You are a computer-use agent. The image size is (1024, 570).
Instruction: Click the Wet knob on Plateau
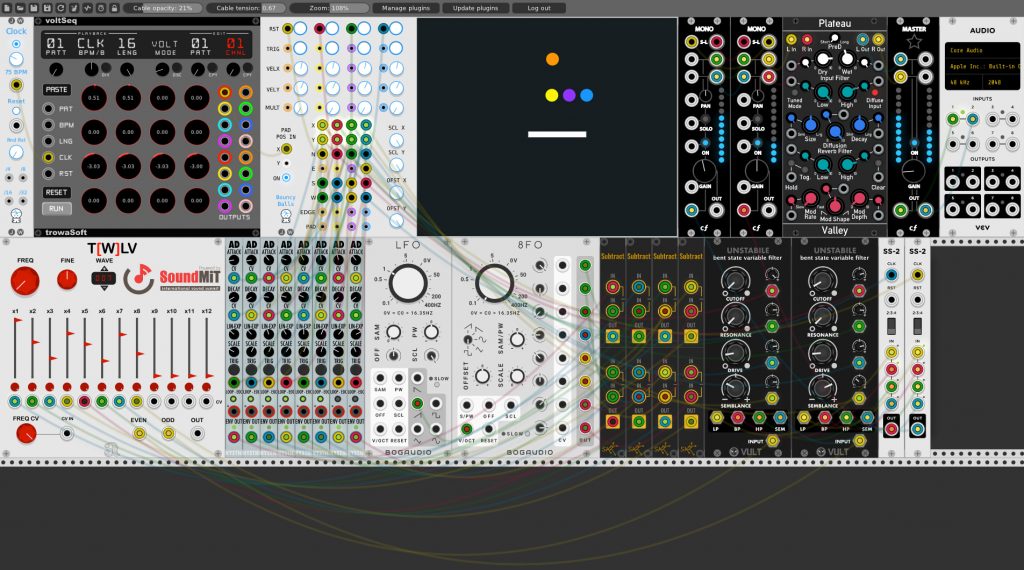(847, 59)
